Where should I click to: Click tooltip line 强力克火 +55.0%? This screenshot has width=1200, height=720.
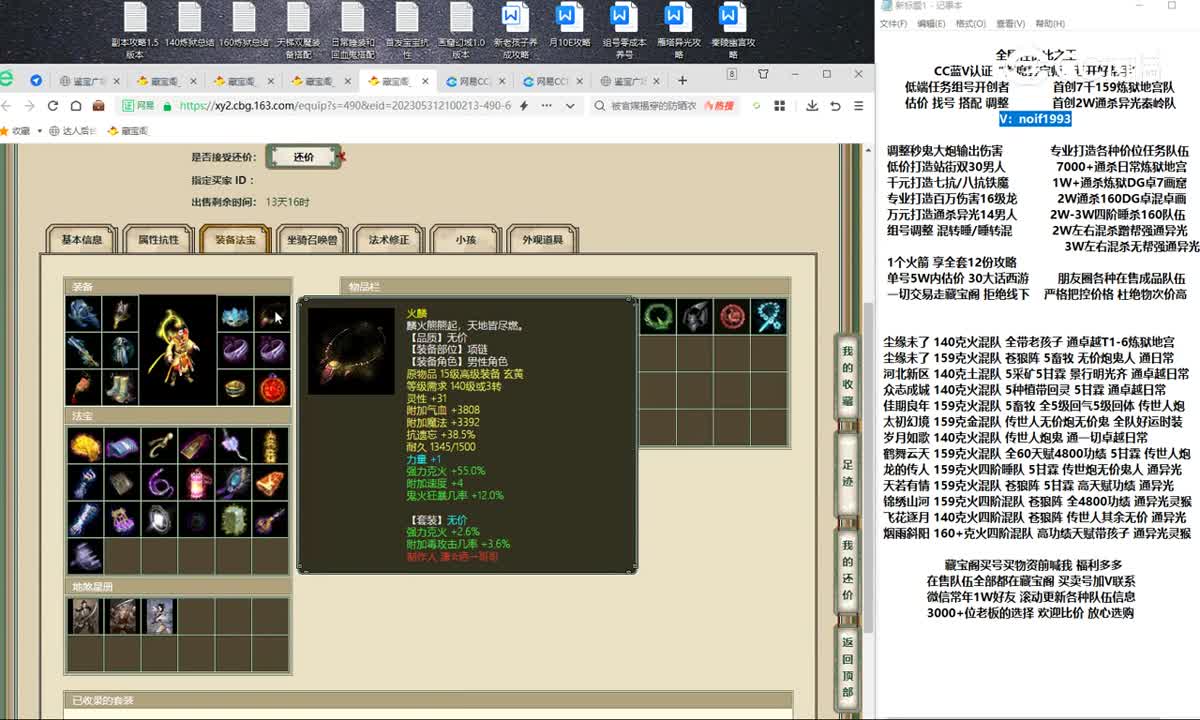click(446, 470)
